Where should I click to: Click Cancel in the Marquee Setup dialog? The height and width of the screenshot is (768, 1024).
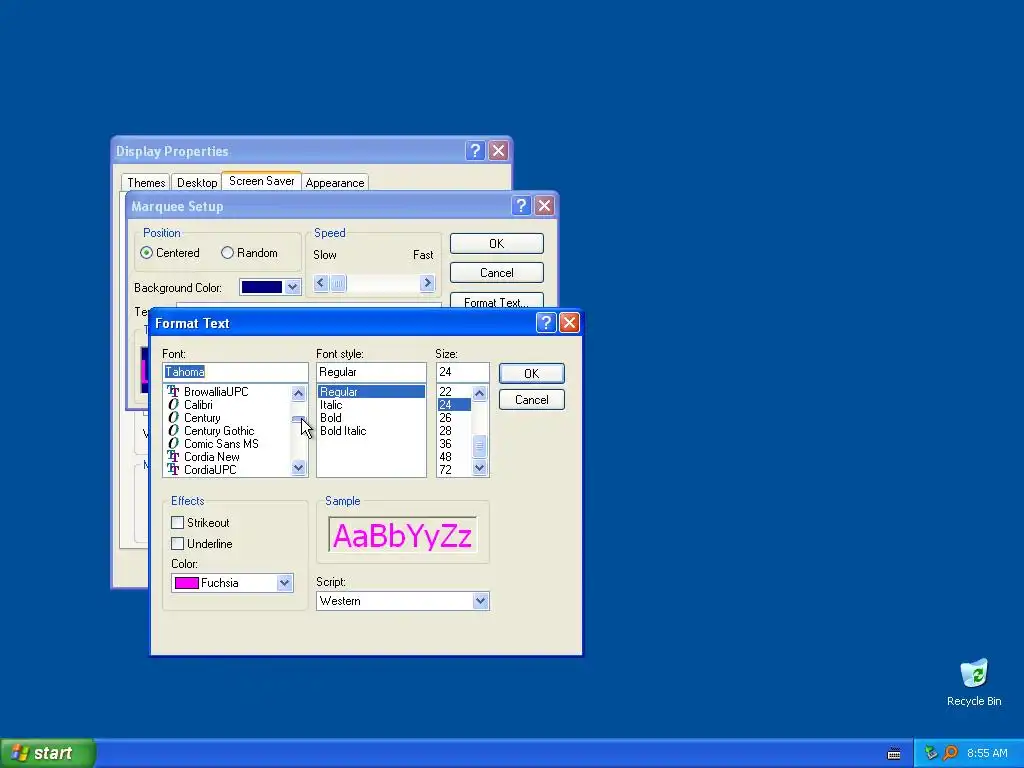tap(496, 273)
